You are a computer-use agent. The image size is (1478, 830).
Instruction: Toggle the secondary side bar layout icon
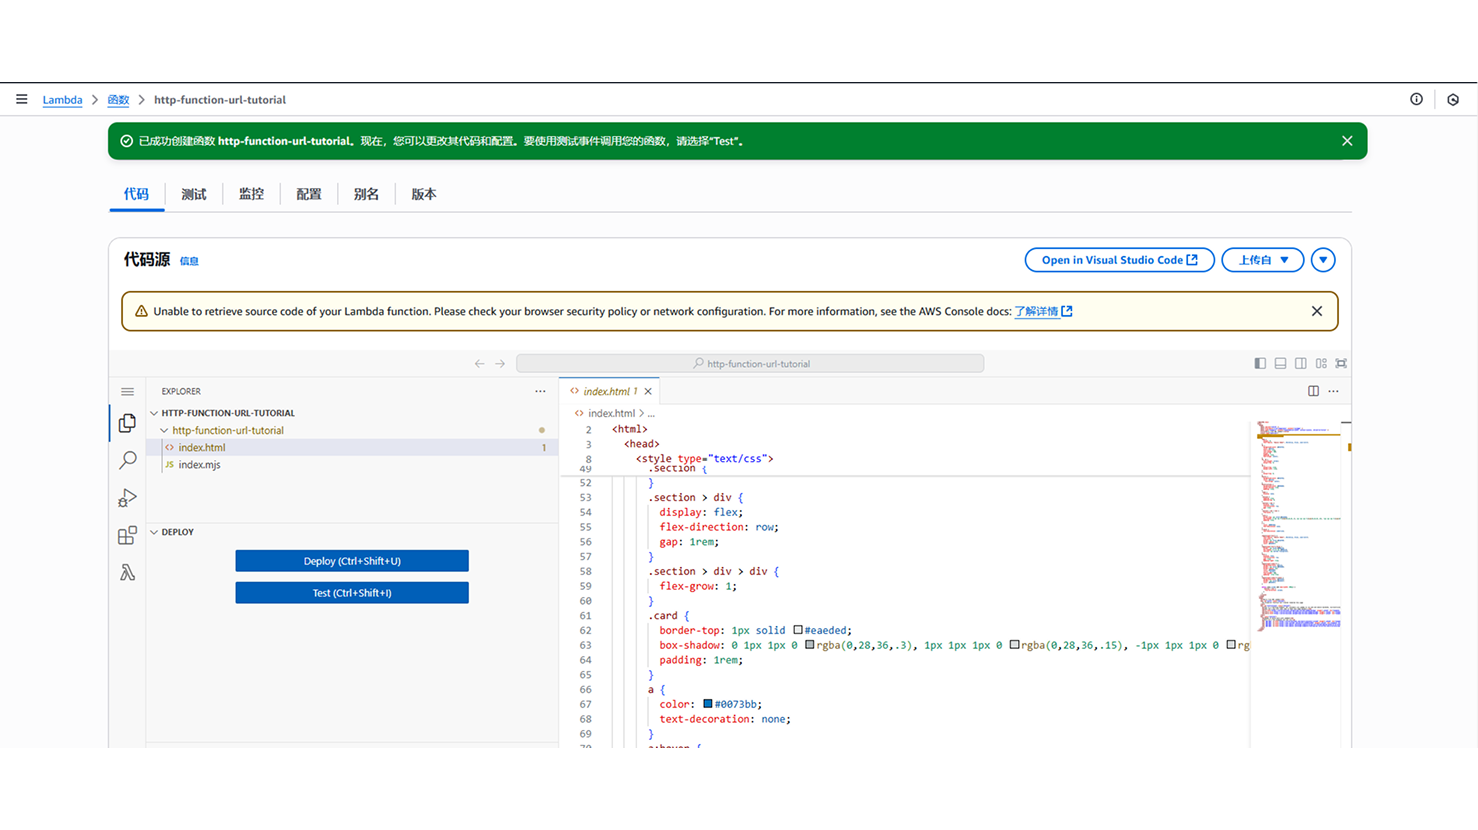point(1301,364)
